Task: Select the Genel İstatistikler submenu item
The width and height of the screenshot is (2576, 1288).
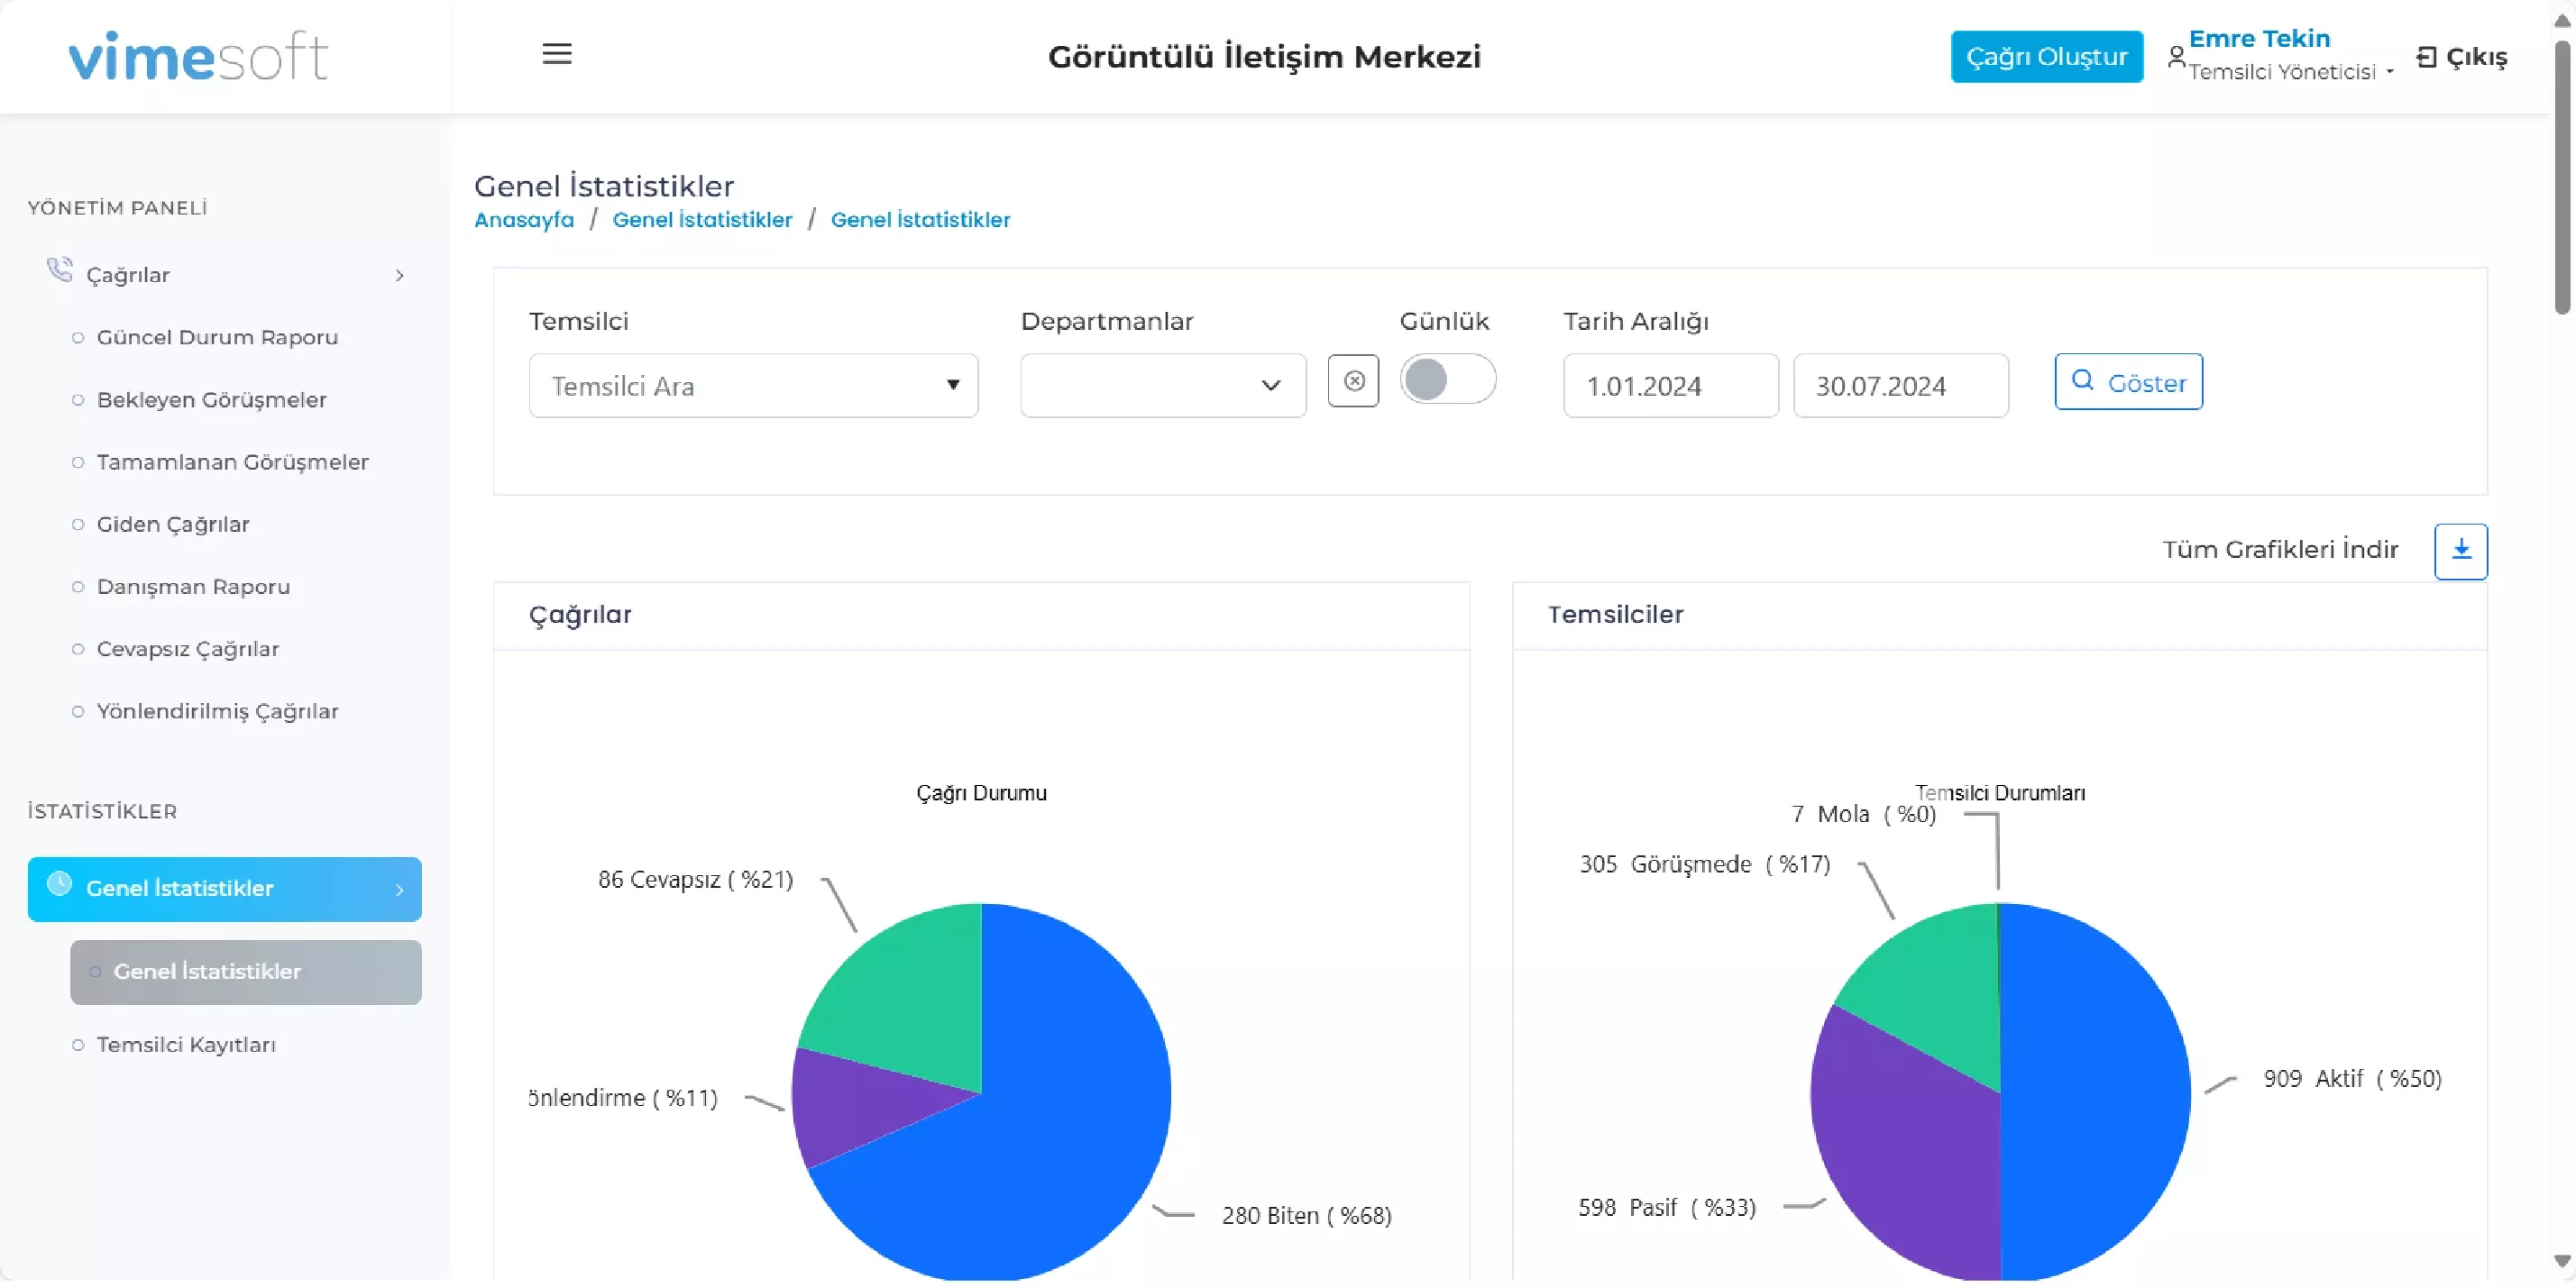Action: pyautogui.click(x=246, y=972)
